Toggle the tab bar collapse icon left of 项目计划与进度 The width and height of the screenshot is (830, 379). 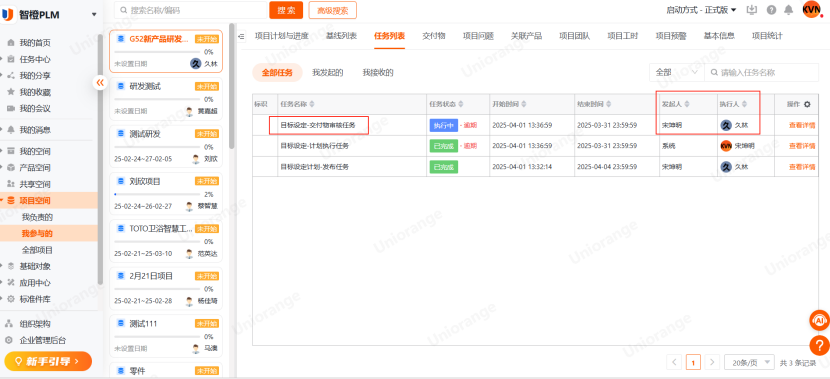tap(242, 36)
